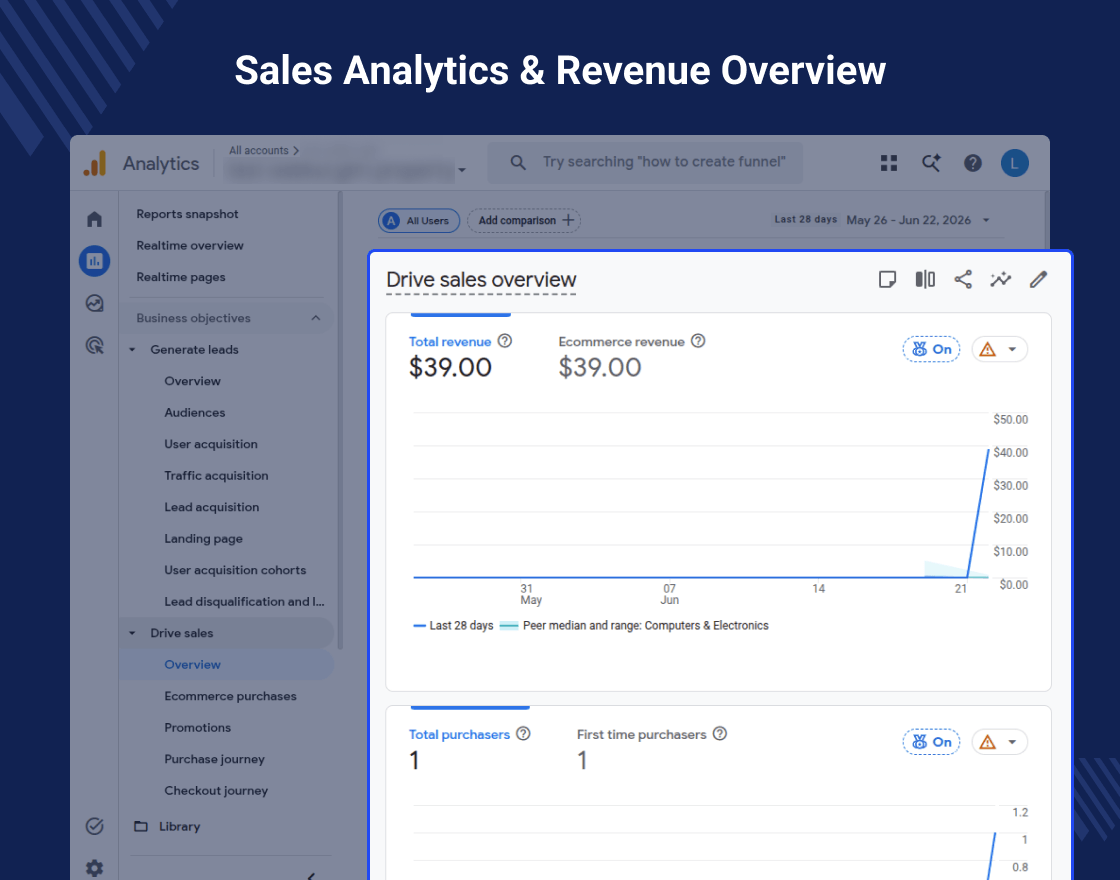Open Reports snapshot in sidebar
Screen dimensions: 1120x880
[x=187, y=214]
